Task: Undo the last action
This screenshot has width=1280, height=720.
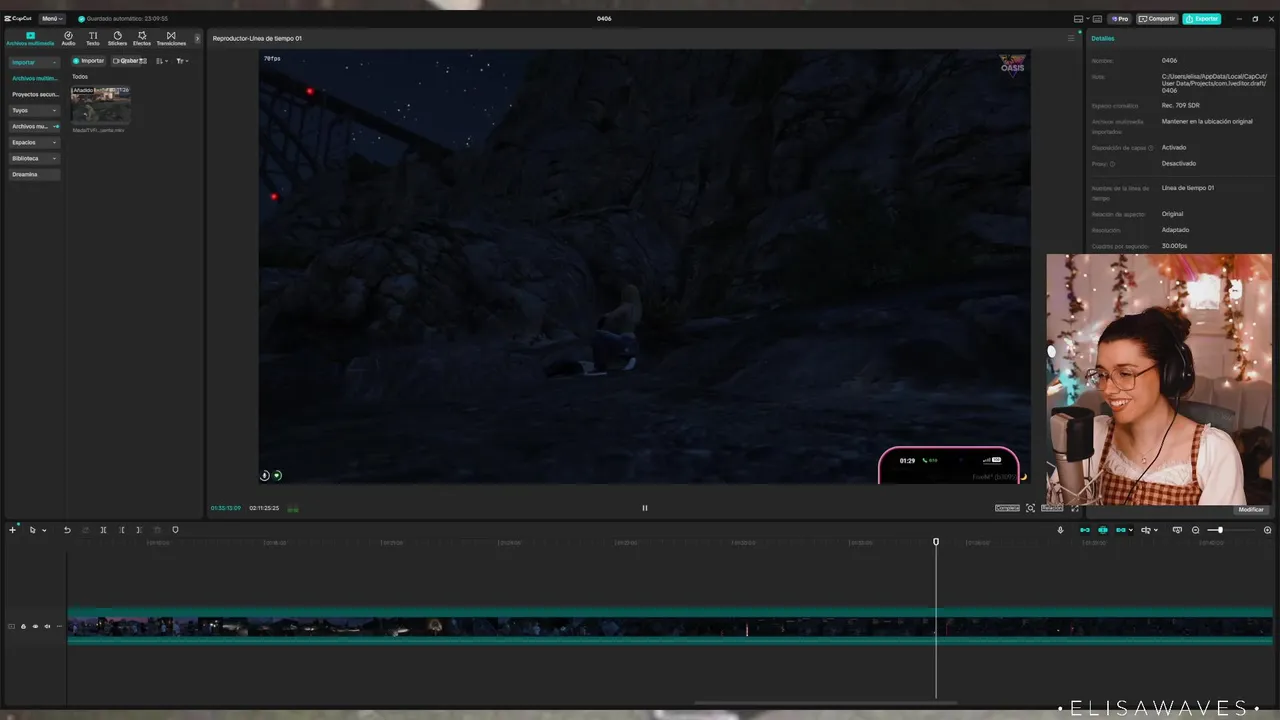Action: [67, 530]
